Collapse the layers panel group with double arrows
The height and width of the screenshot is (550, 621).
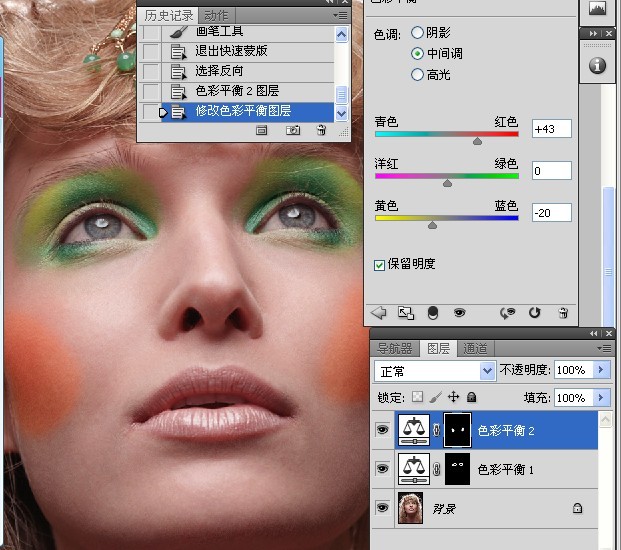click(x=594, y=334)
